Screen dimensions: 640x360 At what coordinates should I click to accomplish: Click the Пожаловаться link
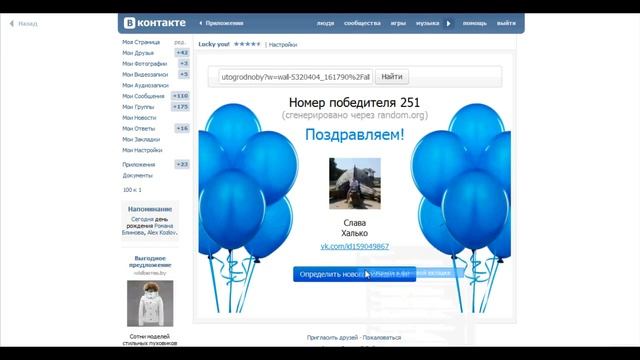382,338
